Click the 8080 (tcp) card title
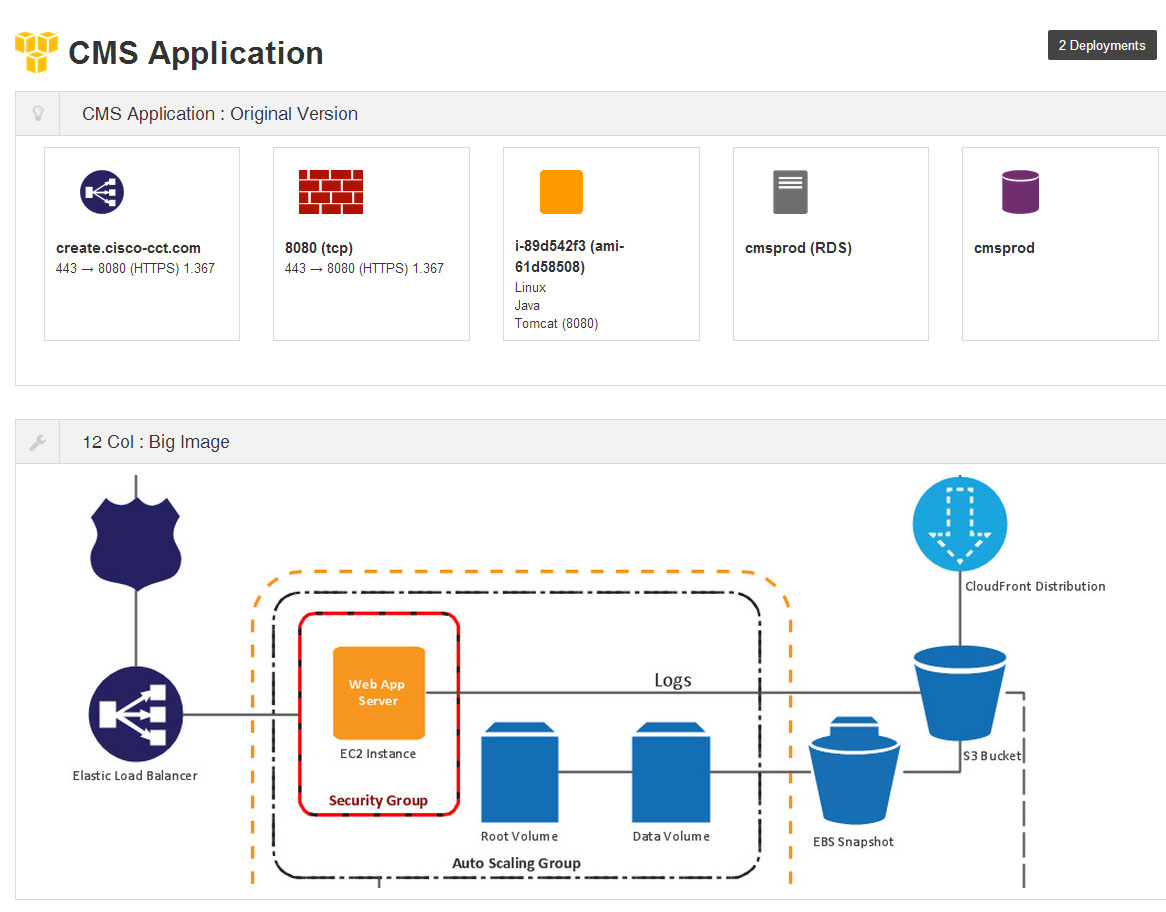The width and height of the screenshot is (1166, 912). tap(319, 248)
